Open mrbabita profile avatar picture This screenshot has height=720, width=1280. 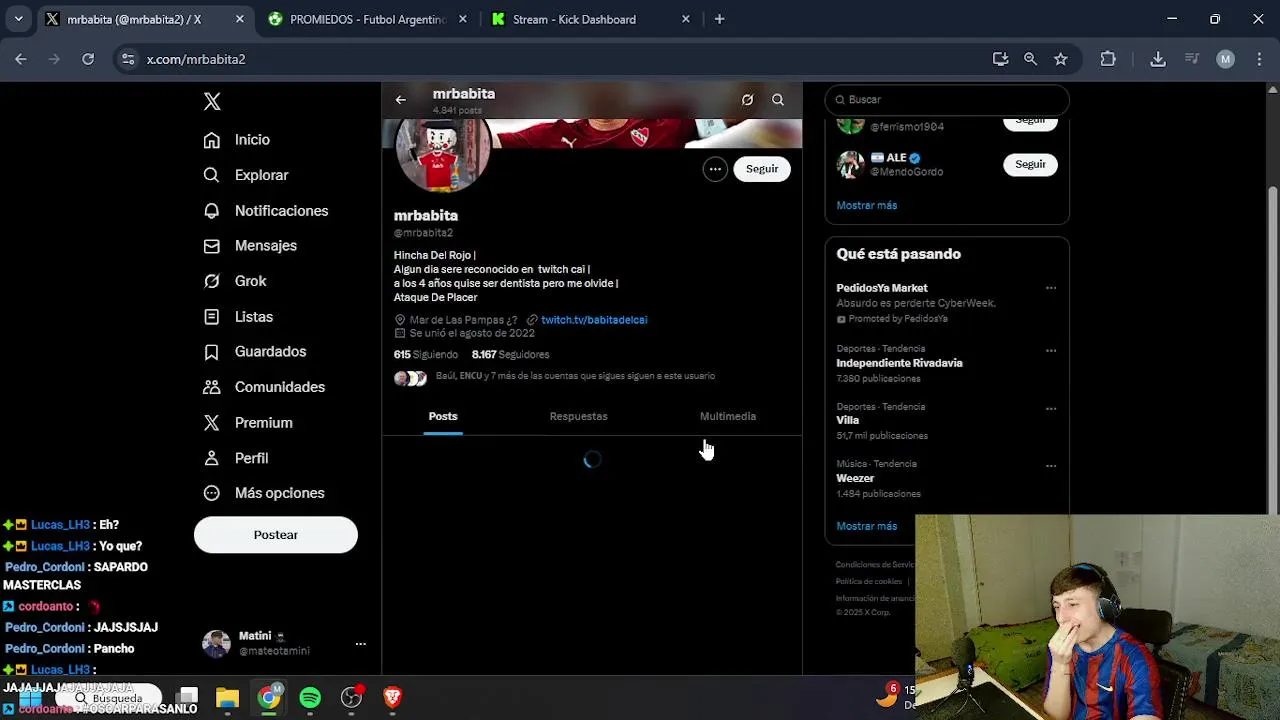[x=443, y=154]
